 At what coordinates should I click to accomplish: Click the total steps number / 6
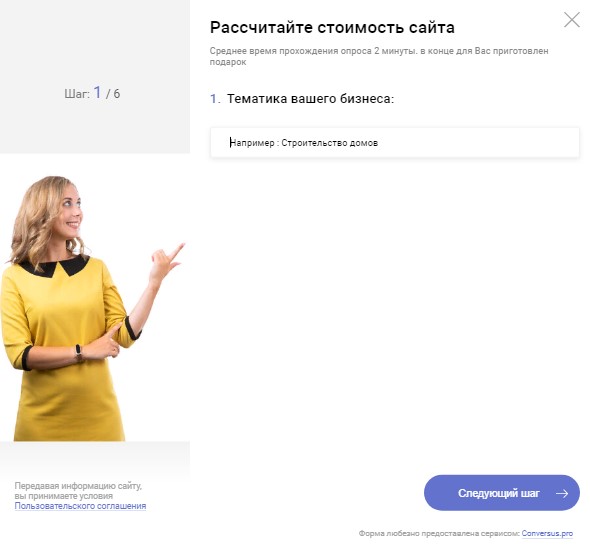(x=113, y=94)
